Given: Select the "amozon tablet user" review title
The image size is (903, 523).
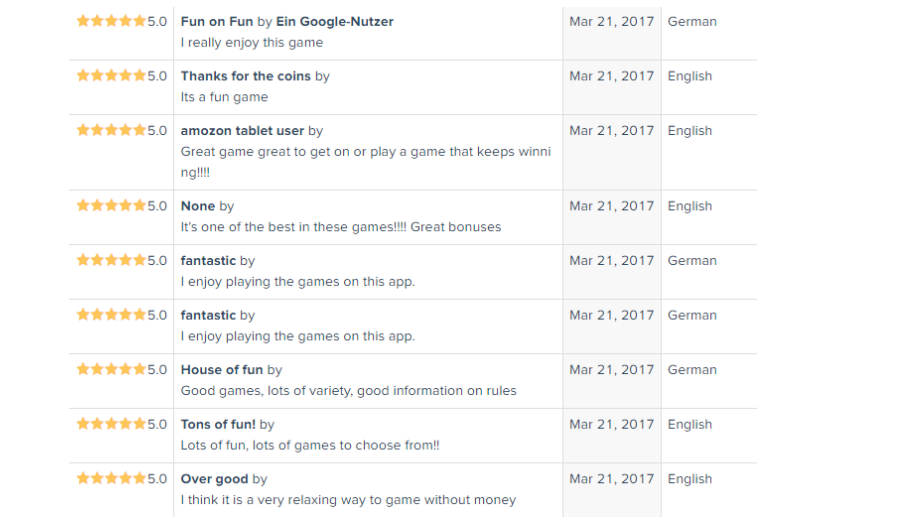Looking at the screenshot, I should coord(242,131).
